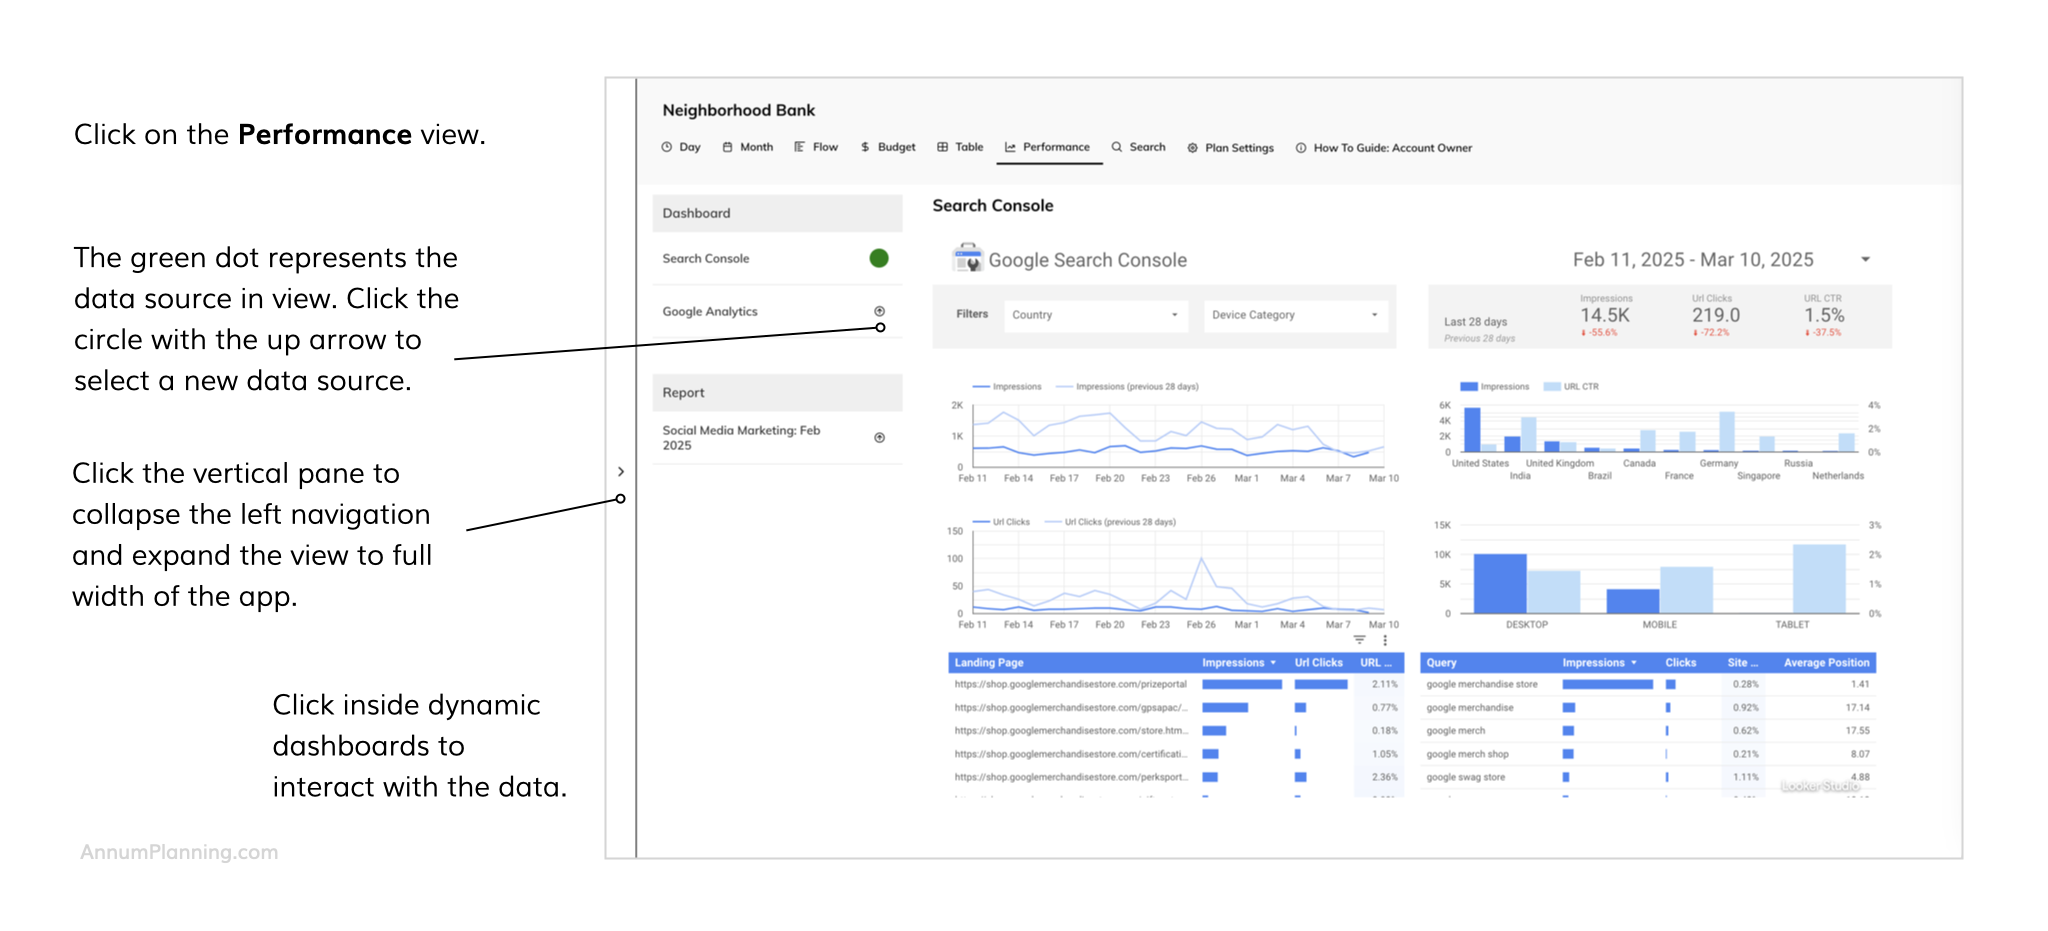2048x931 pixels.
Task: Click the Url Clicks column header
Action: tap(1318, 663)
